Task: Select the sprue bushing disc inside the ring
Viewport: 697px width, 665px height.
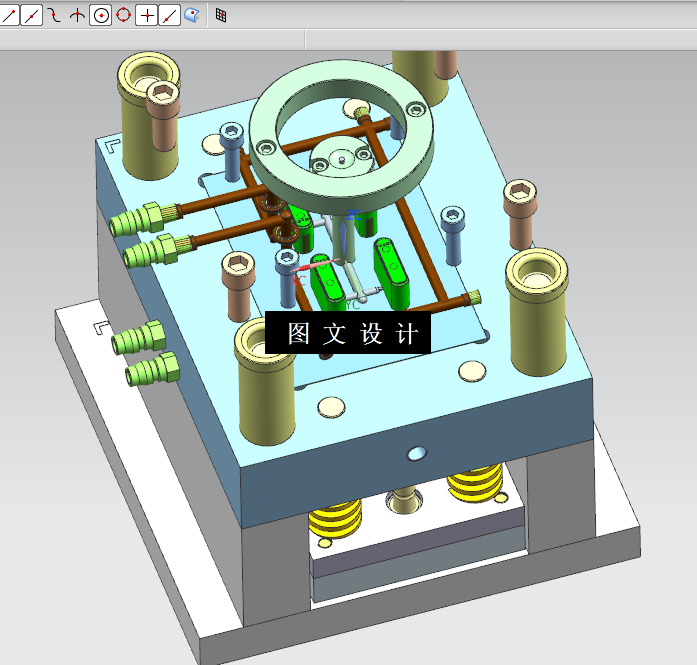Action: tap(341, 158)
